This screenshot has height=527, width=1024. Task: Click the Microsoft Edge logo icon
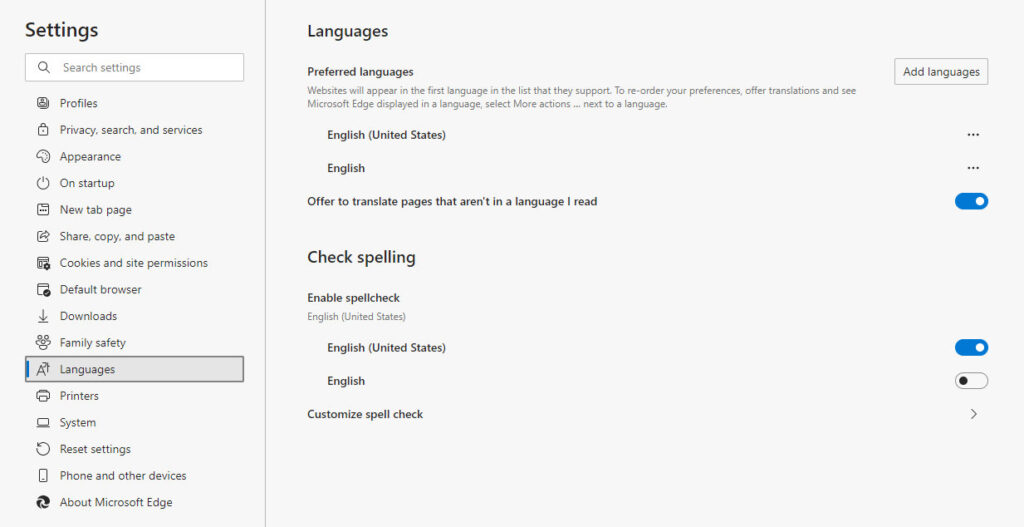(43, 502)
